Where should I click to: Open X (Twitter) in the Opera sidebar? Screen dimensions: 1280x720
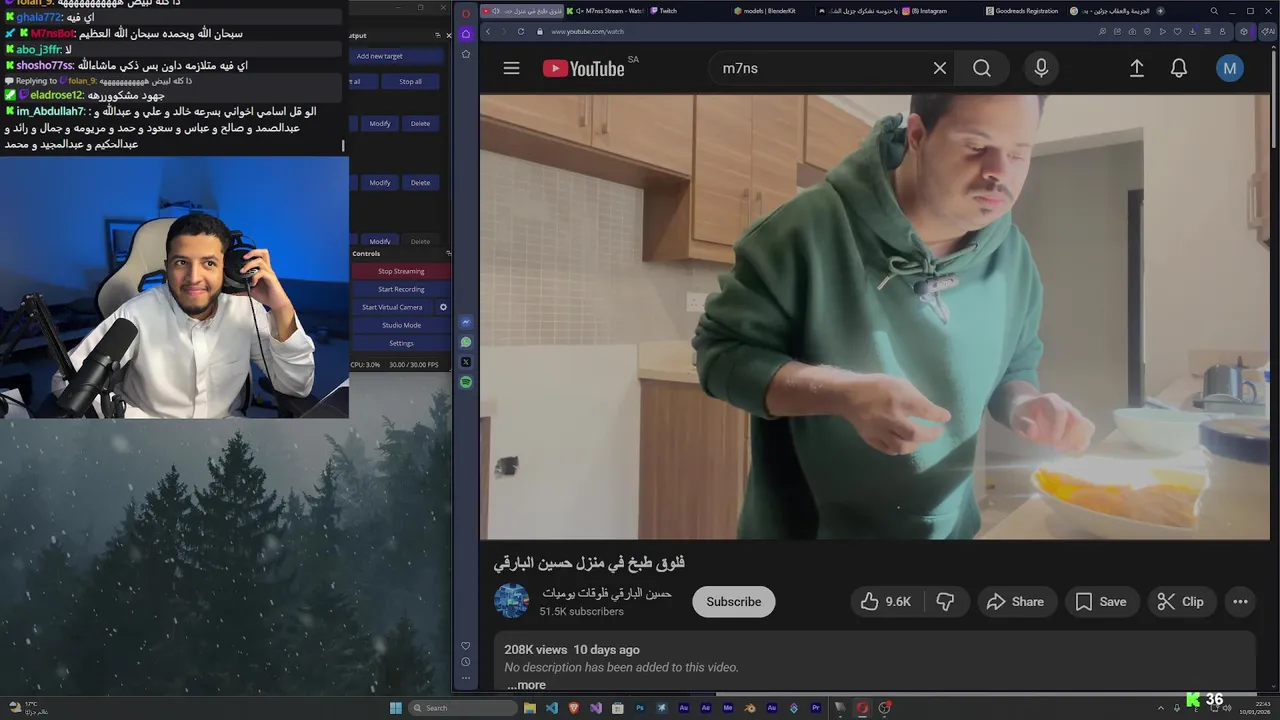point(466,362)
